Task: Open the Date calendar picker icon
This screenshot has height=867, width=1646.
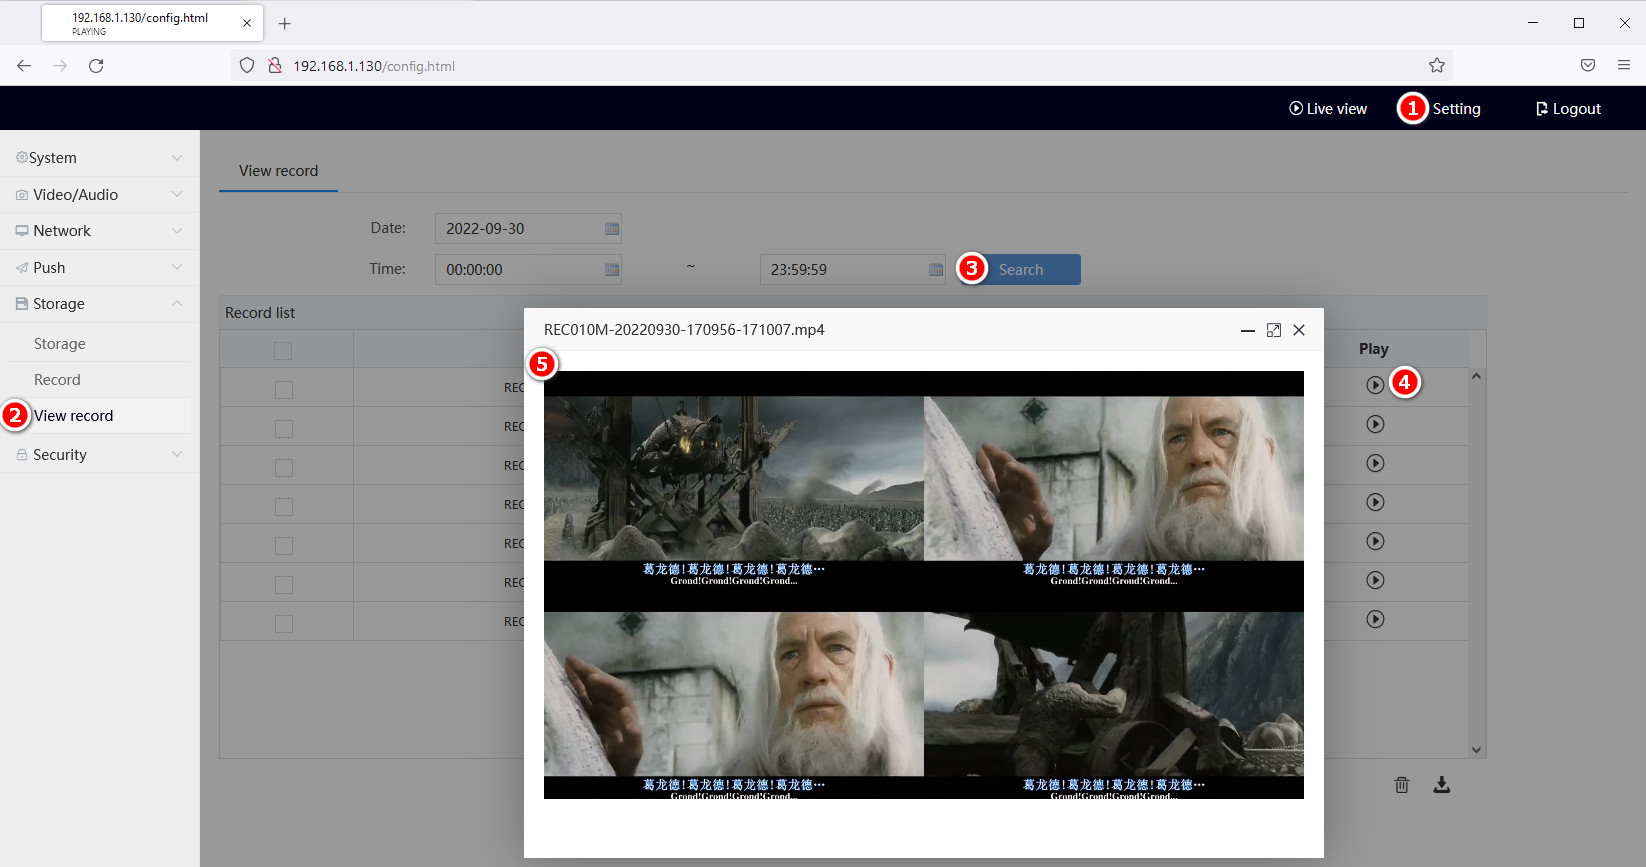Action: [x=612, y=229]
